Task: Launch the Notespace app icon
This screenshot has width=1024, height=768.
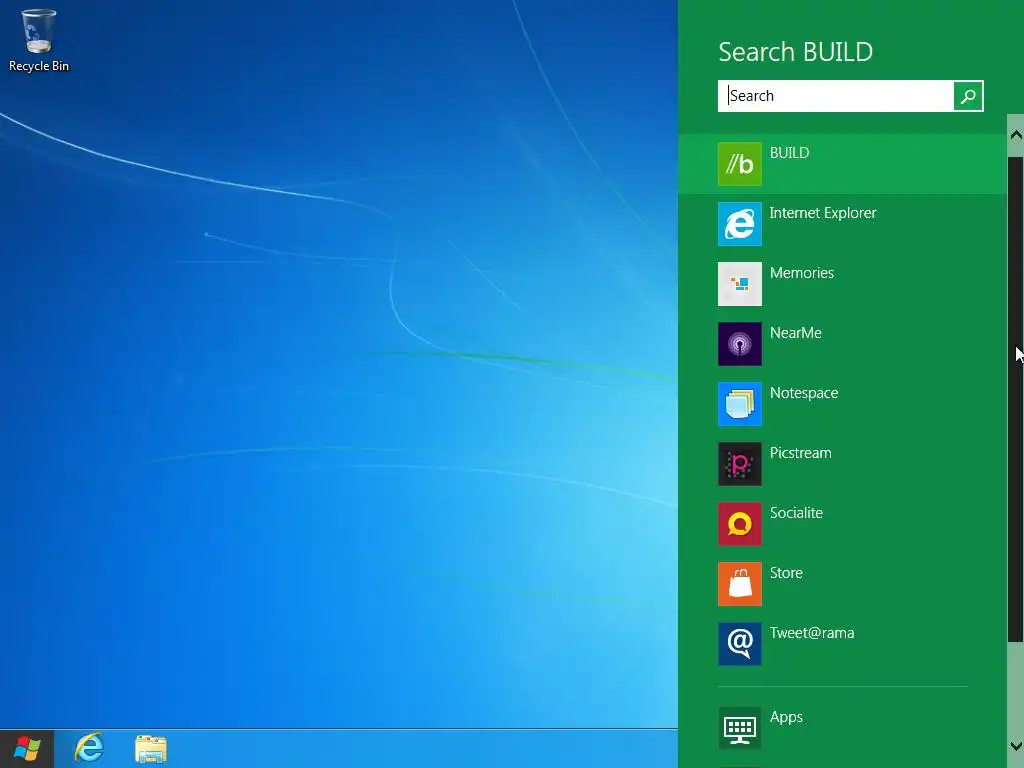Action: tap(739, 404)
